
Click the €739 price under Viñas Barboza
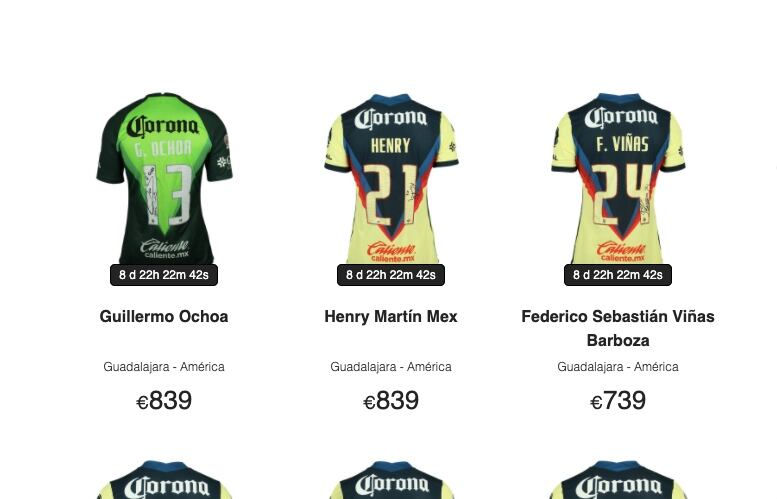tap(618, 400)
